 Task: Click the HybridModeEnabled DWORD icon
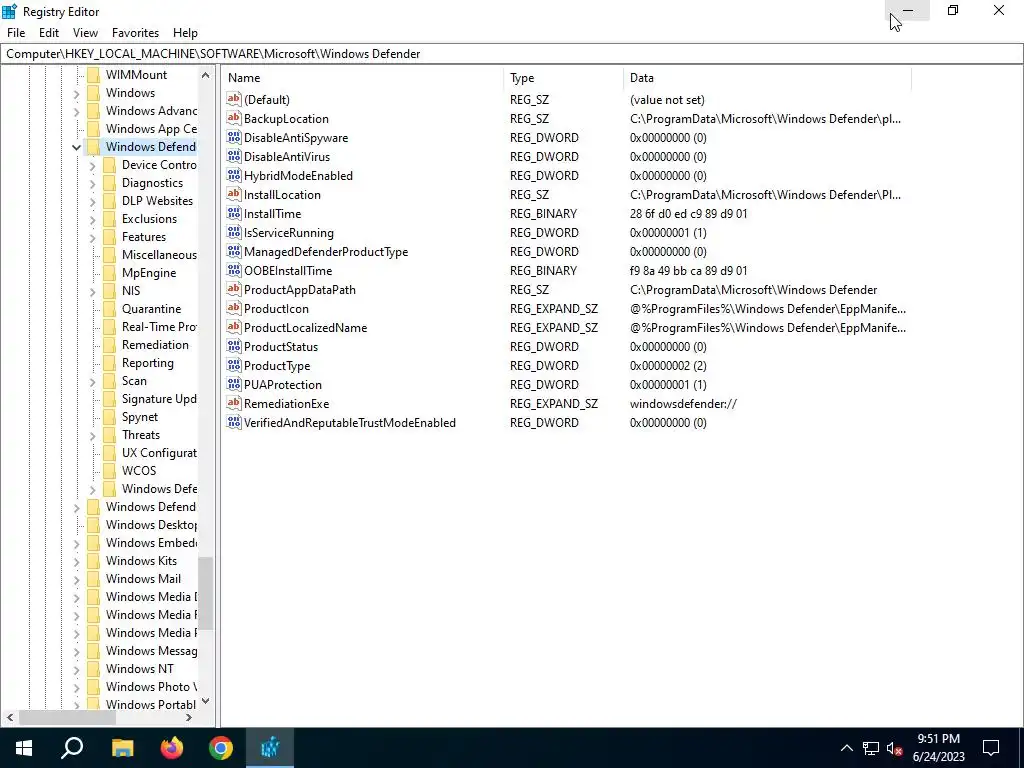pyautogui.click(x=234, y=175)
